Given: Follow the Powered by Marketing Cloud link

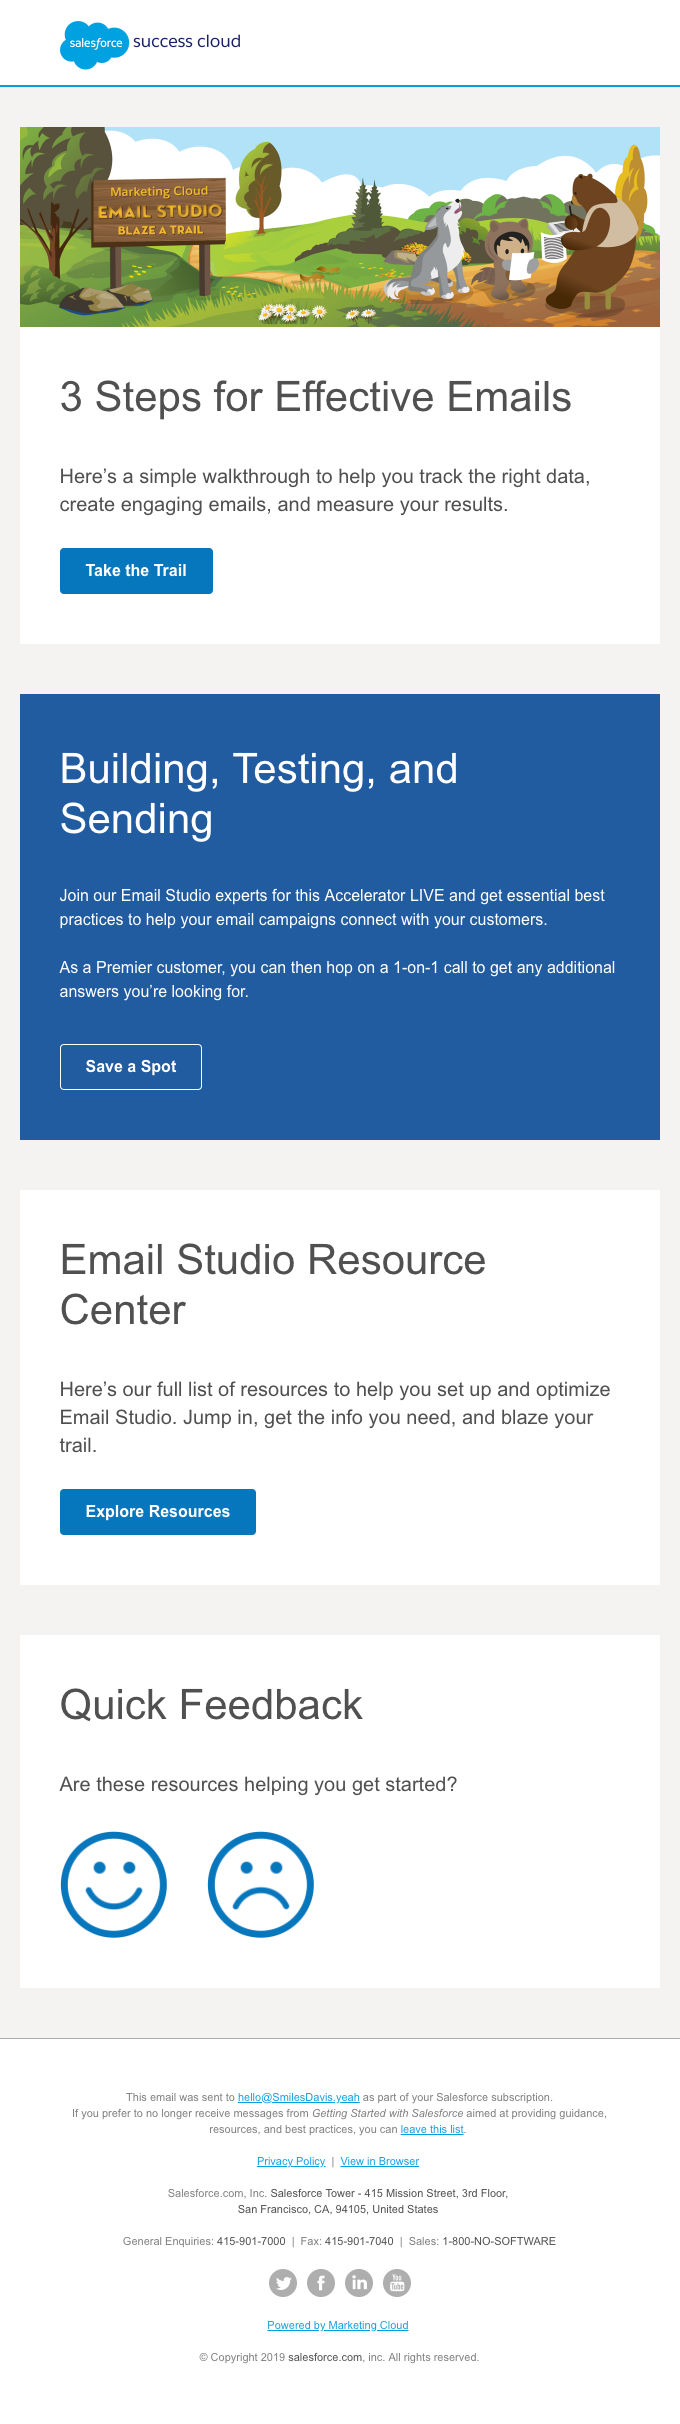Looking at the screenshot, I should [x=338, y=2325].
